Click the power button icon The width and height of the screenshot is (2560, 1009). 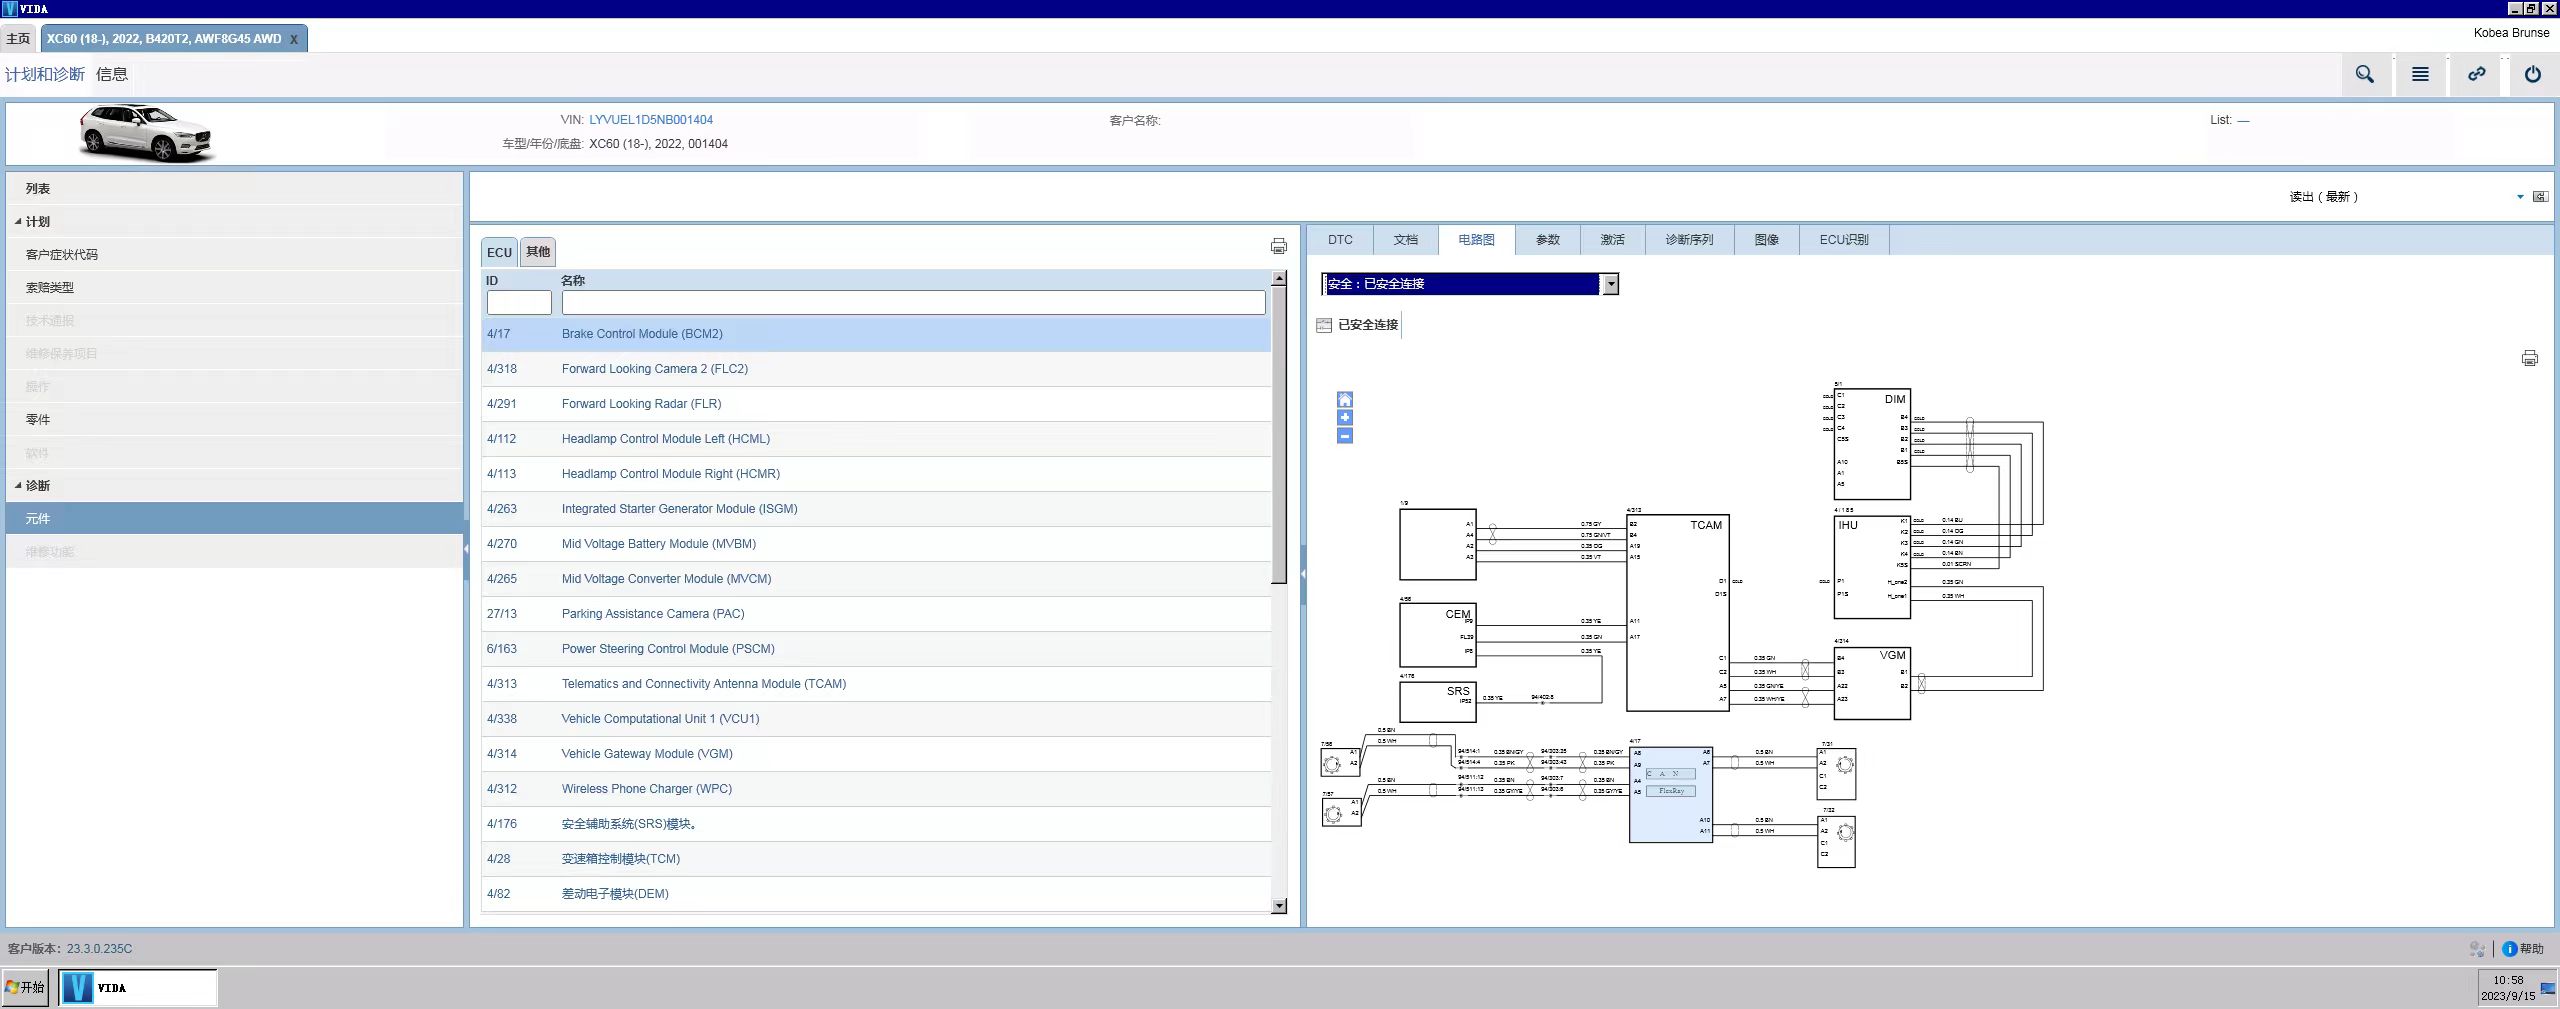(2532, 74)
